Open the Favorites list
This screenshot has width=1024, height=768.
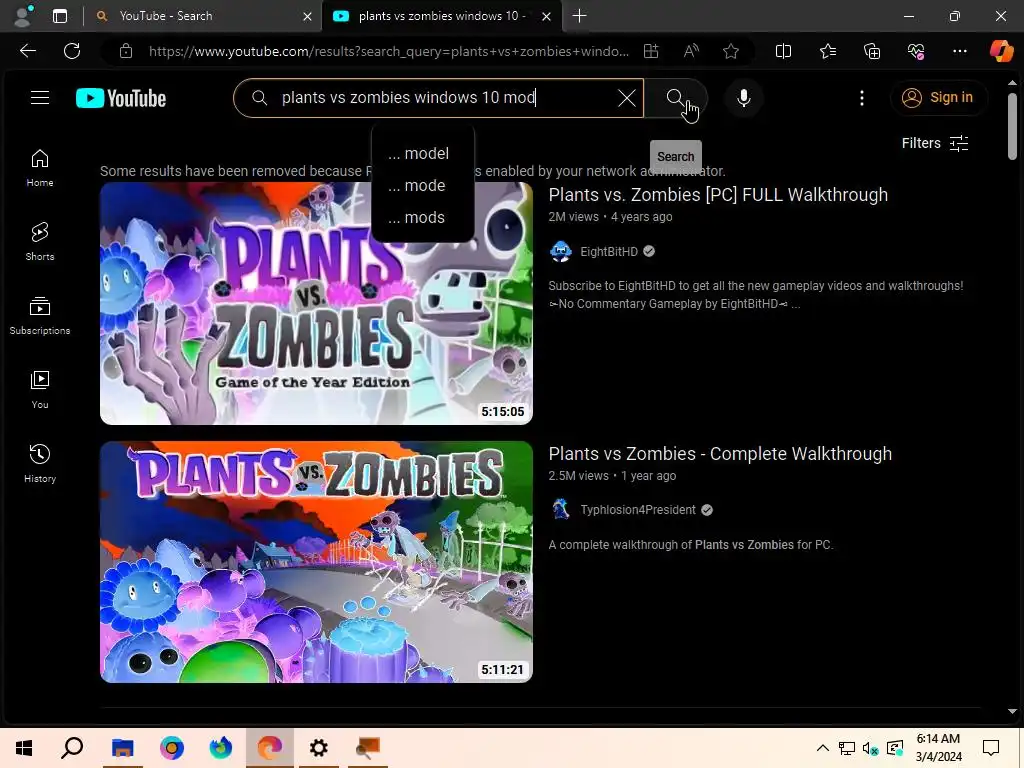(x=827, y=51)
